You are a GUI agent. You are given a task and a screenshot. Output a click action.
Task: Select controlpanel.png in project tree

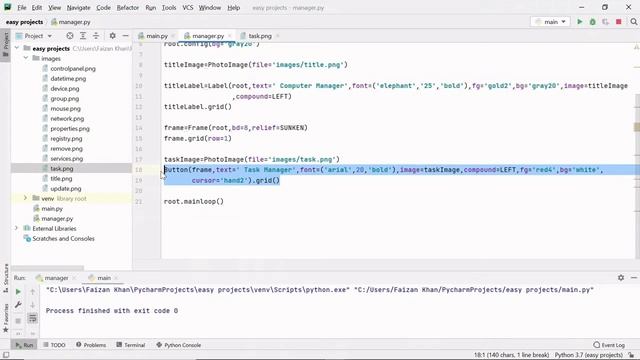coord(73,69)
